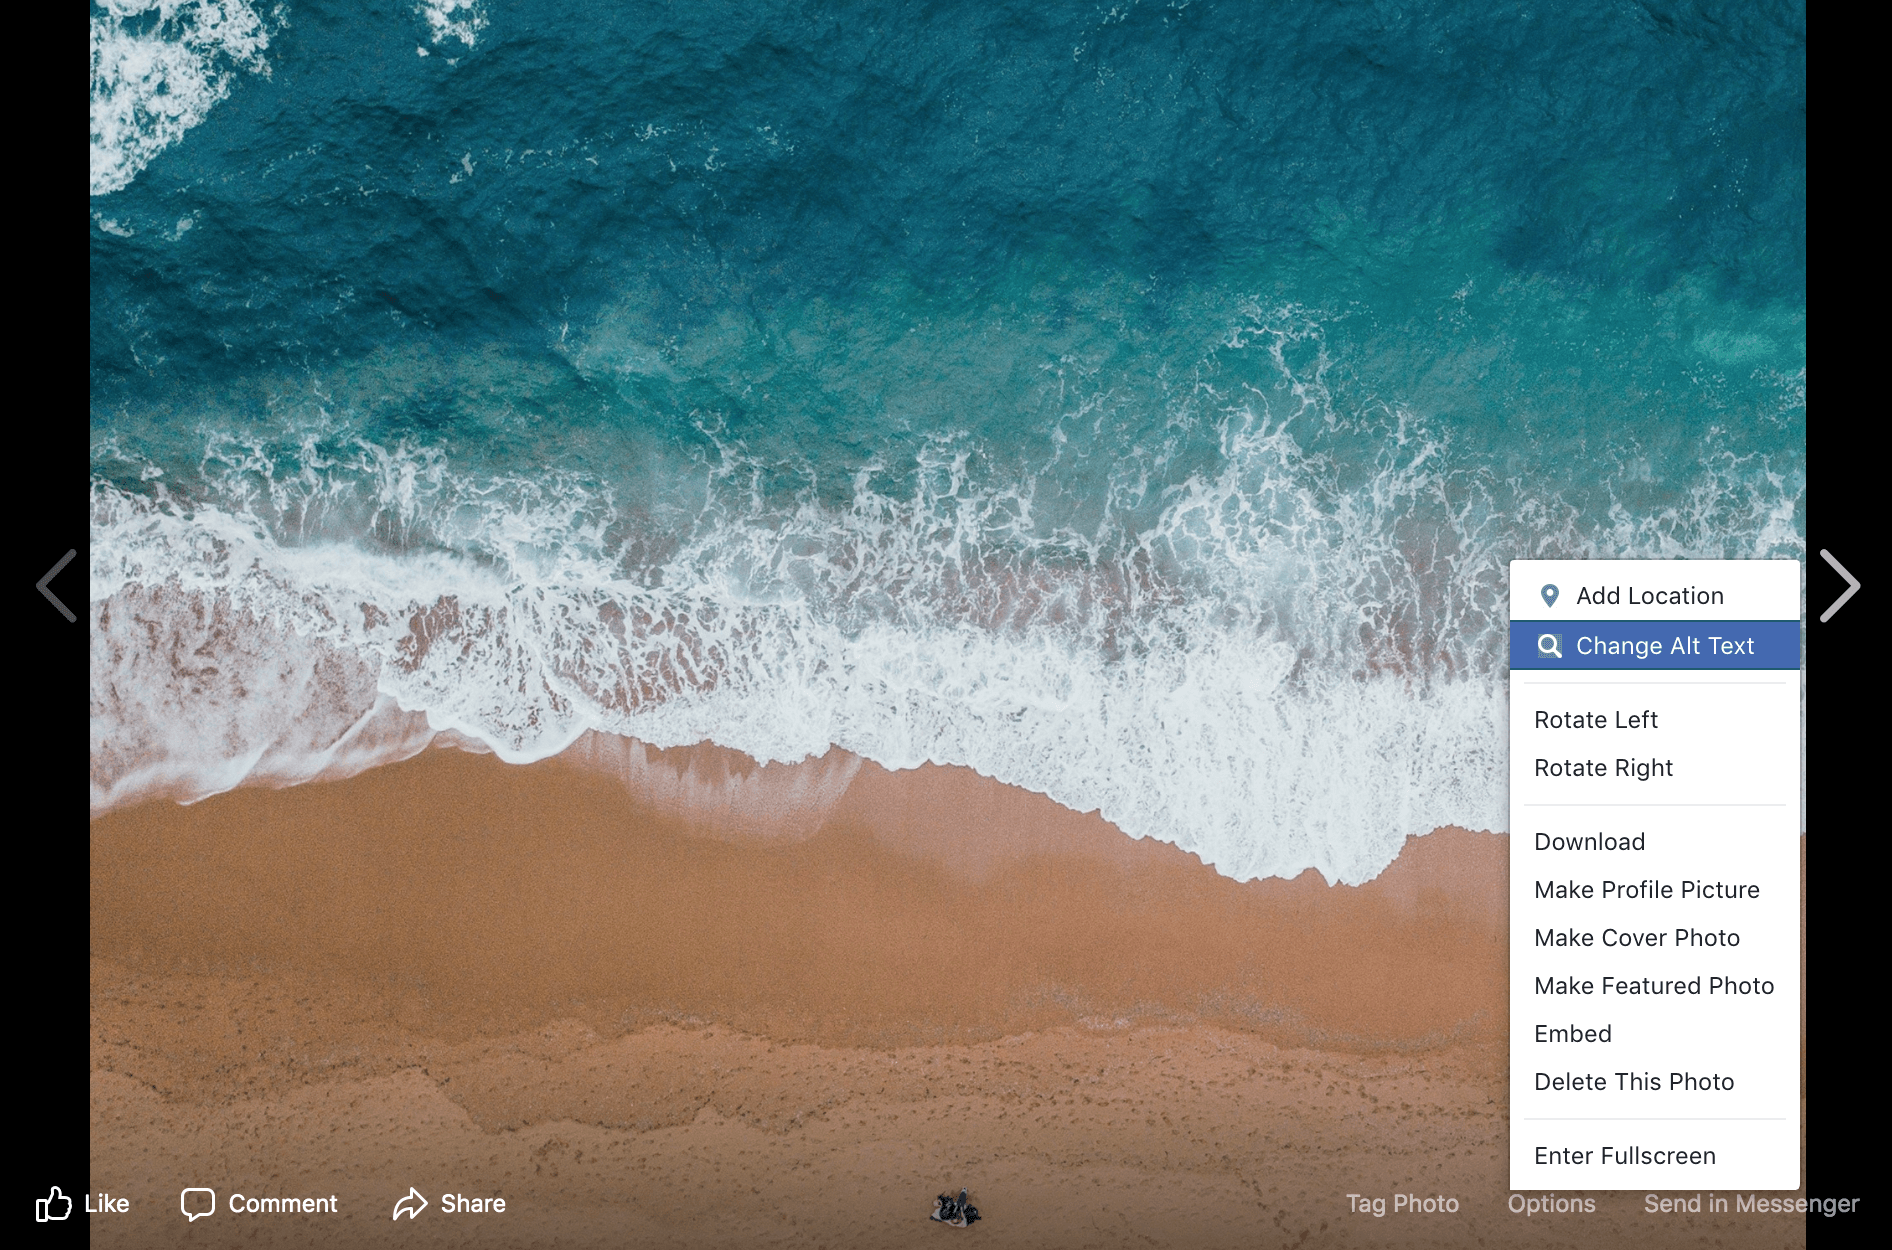The height and width of the screenshot is (1250, 1892).
Task: Click the Comment speech bubble icon
Action: (198, 1204)
